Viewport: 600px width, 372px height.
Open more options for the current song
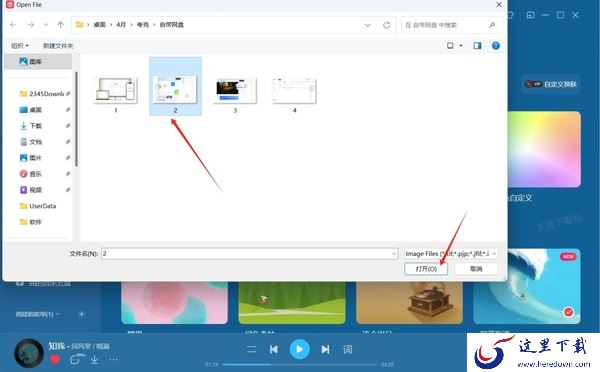113,359
